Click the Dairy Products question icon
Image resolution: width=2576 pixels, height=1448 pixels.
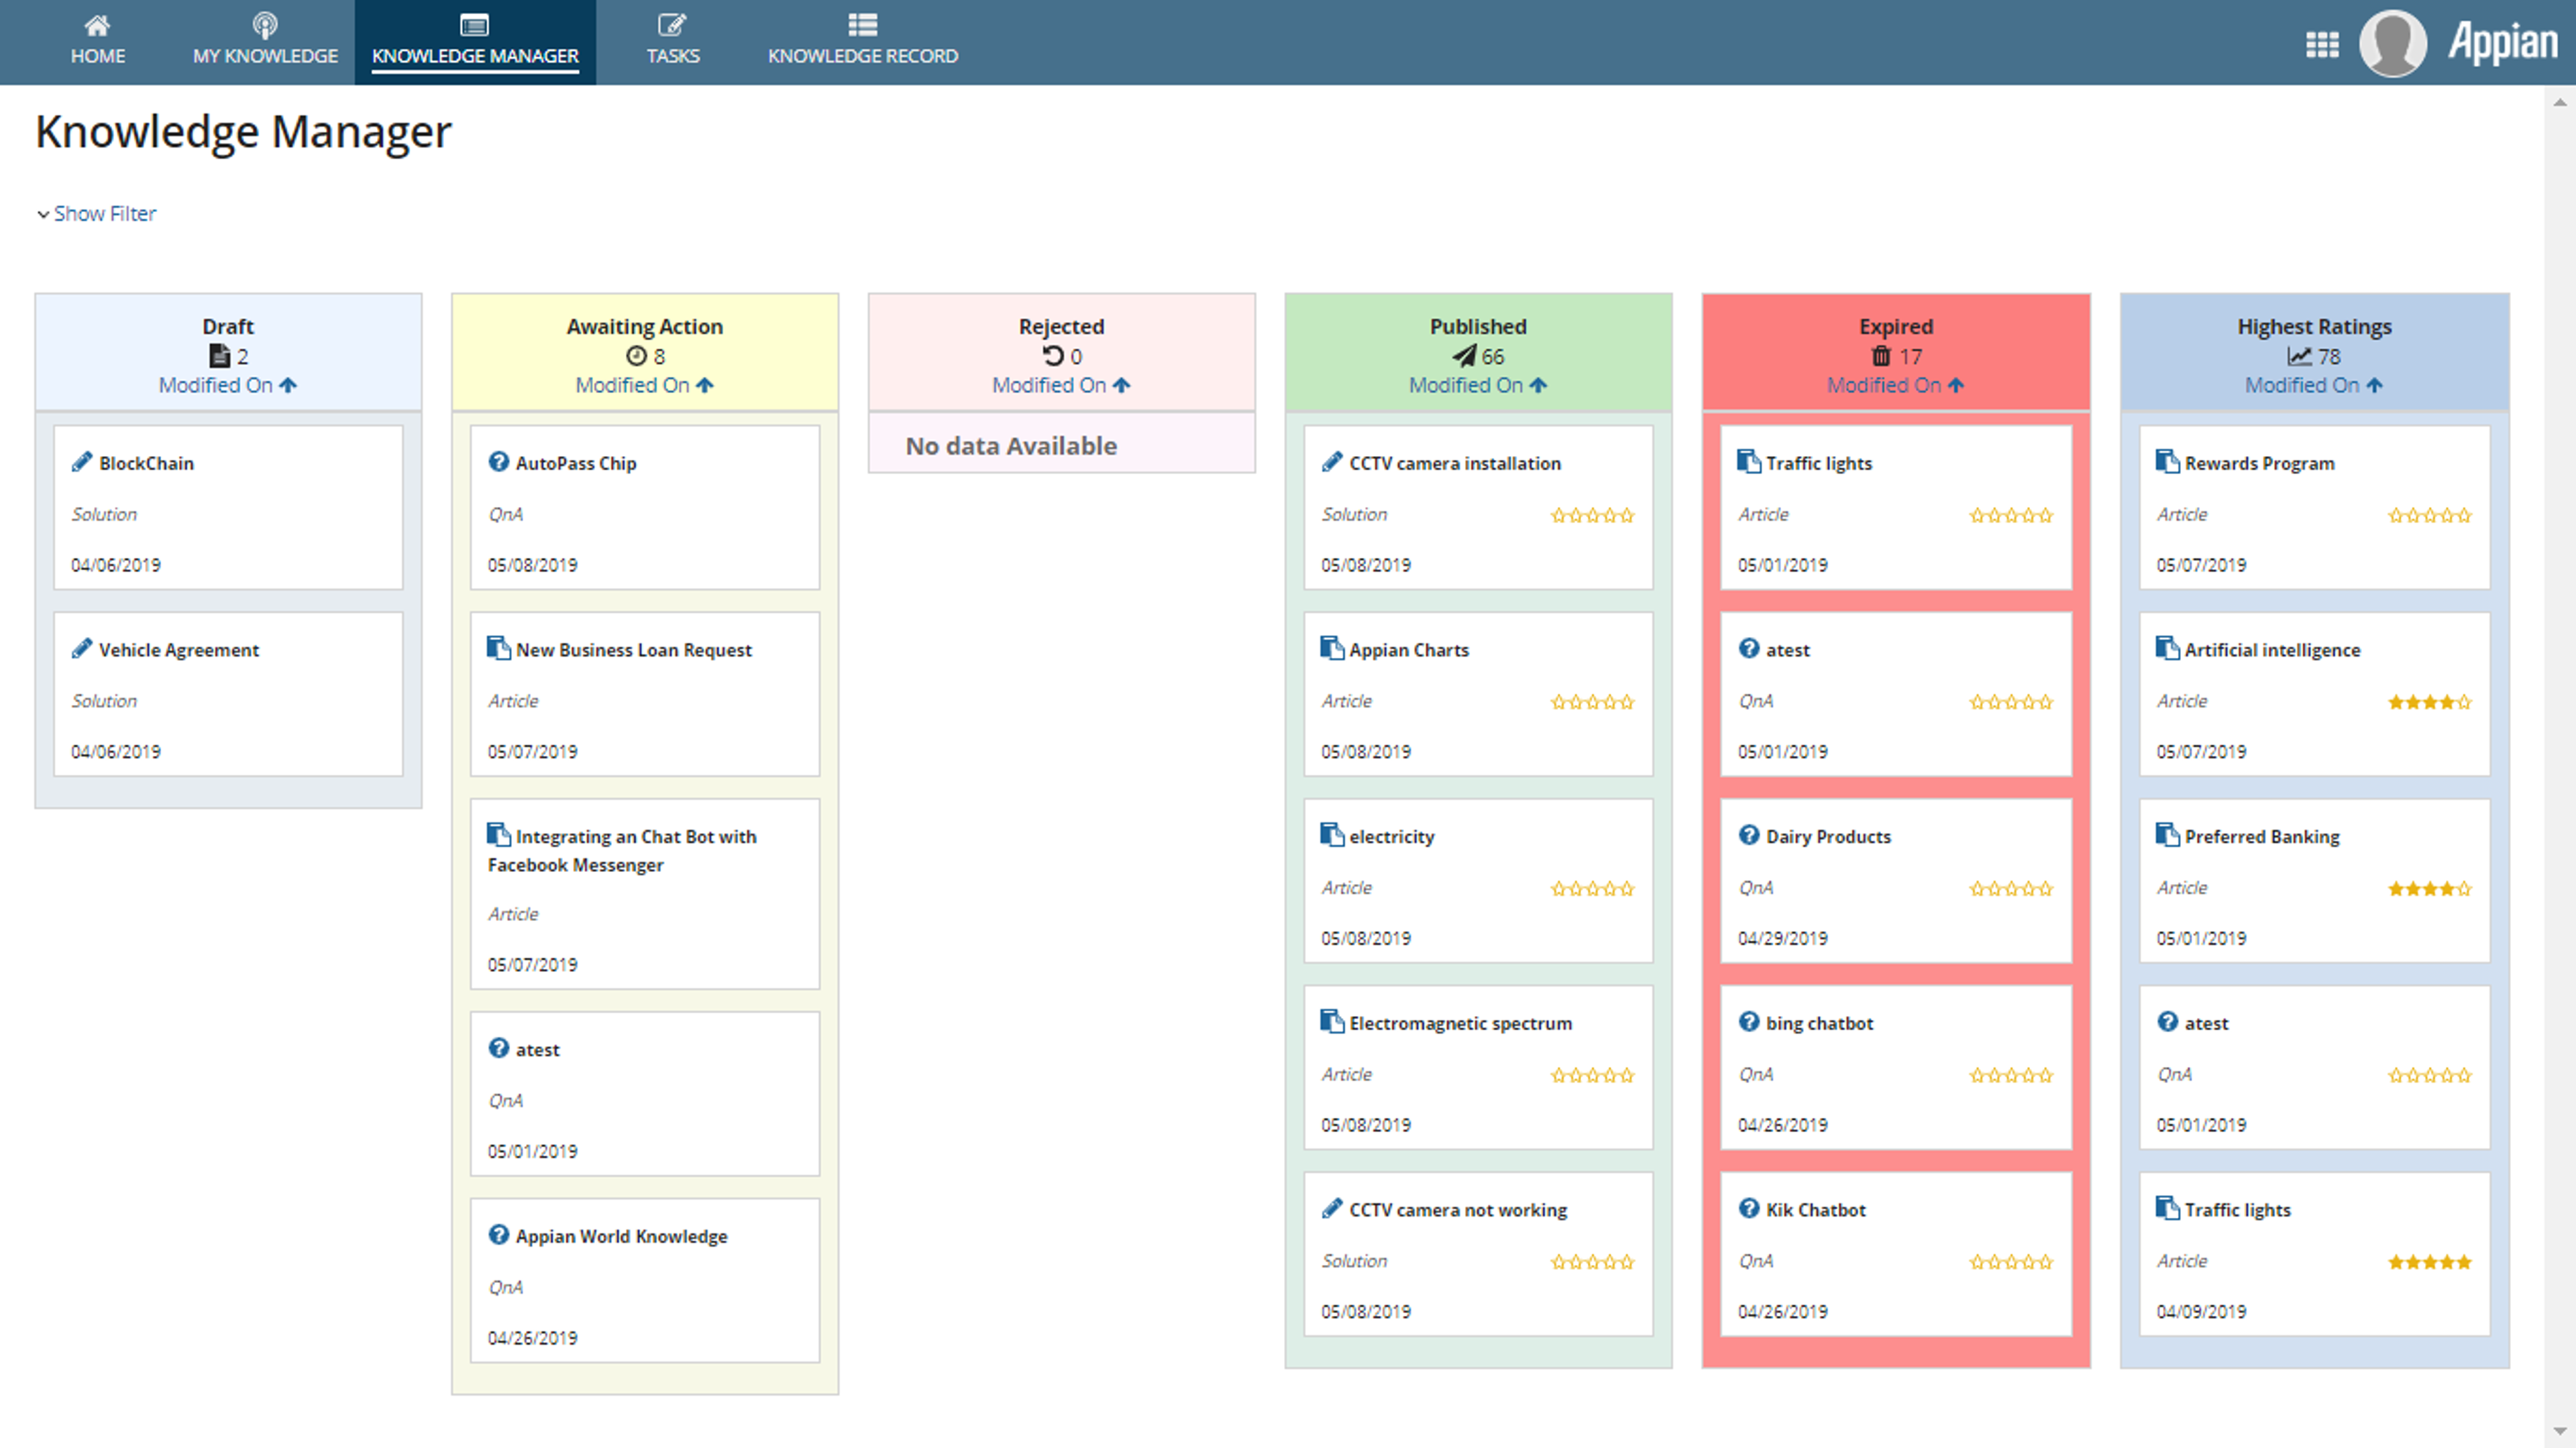[1749, 835]
